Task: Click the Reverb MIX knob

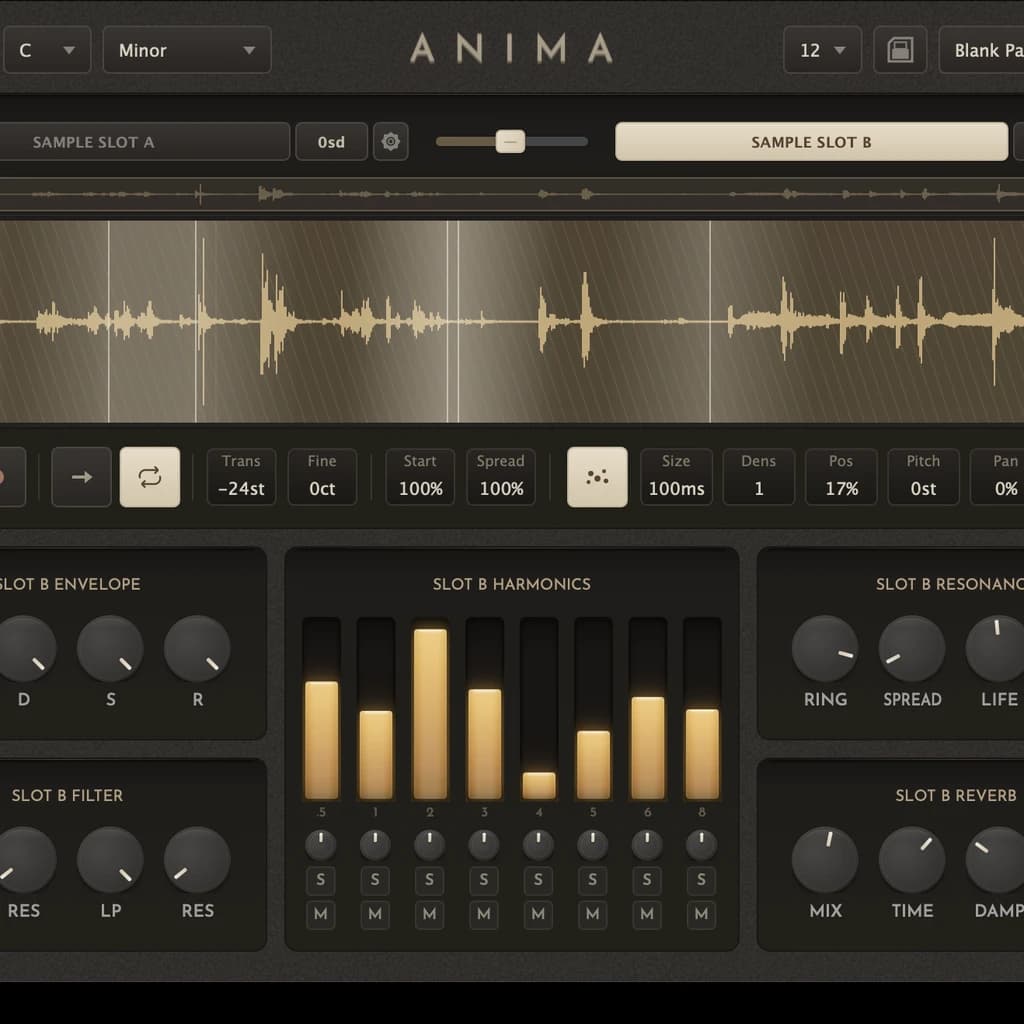Action: (x=825, y=859)
